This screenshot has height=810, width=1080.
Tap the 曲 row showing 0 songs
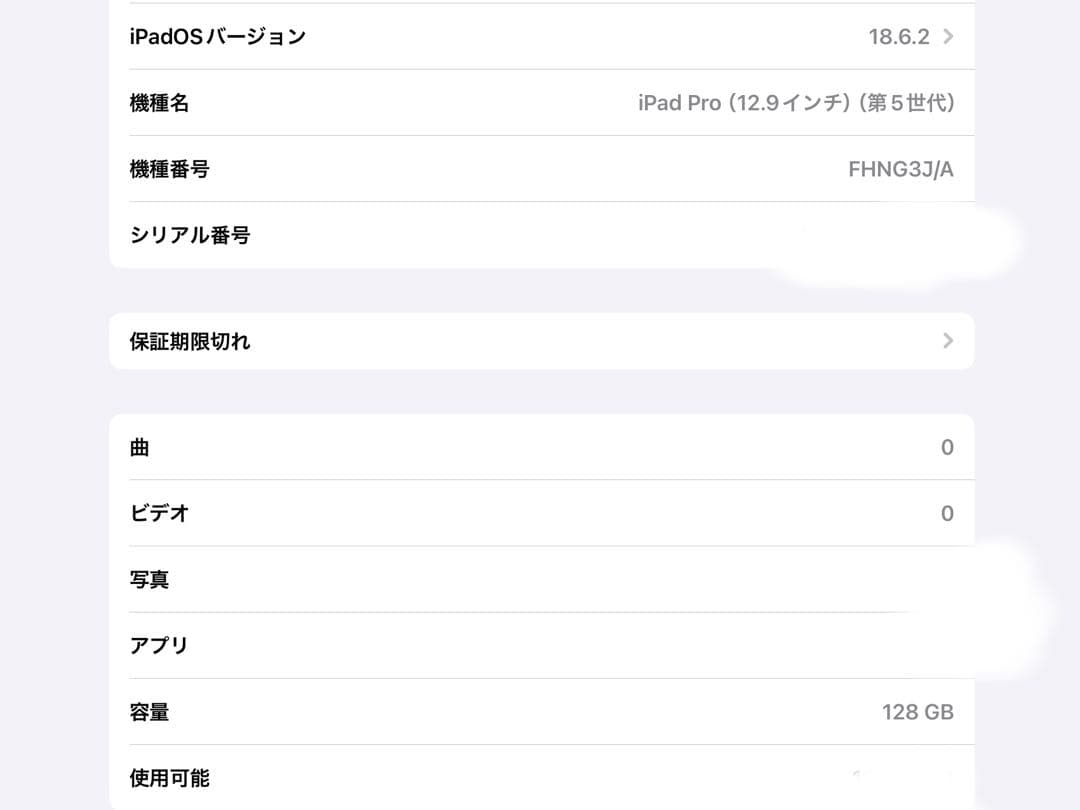540,447
